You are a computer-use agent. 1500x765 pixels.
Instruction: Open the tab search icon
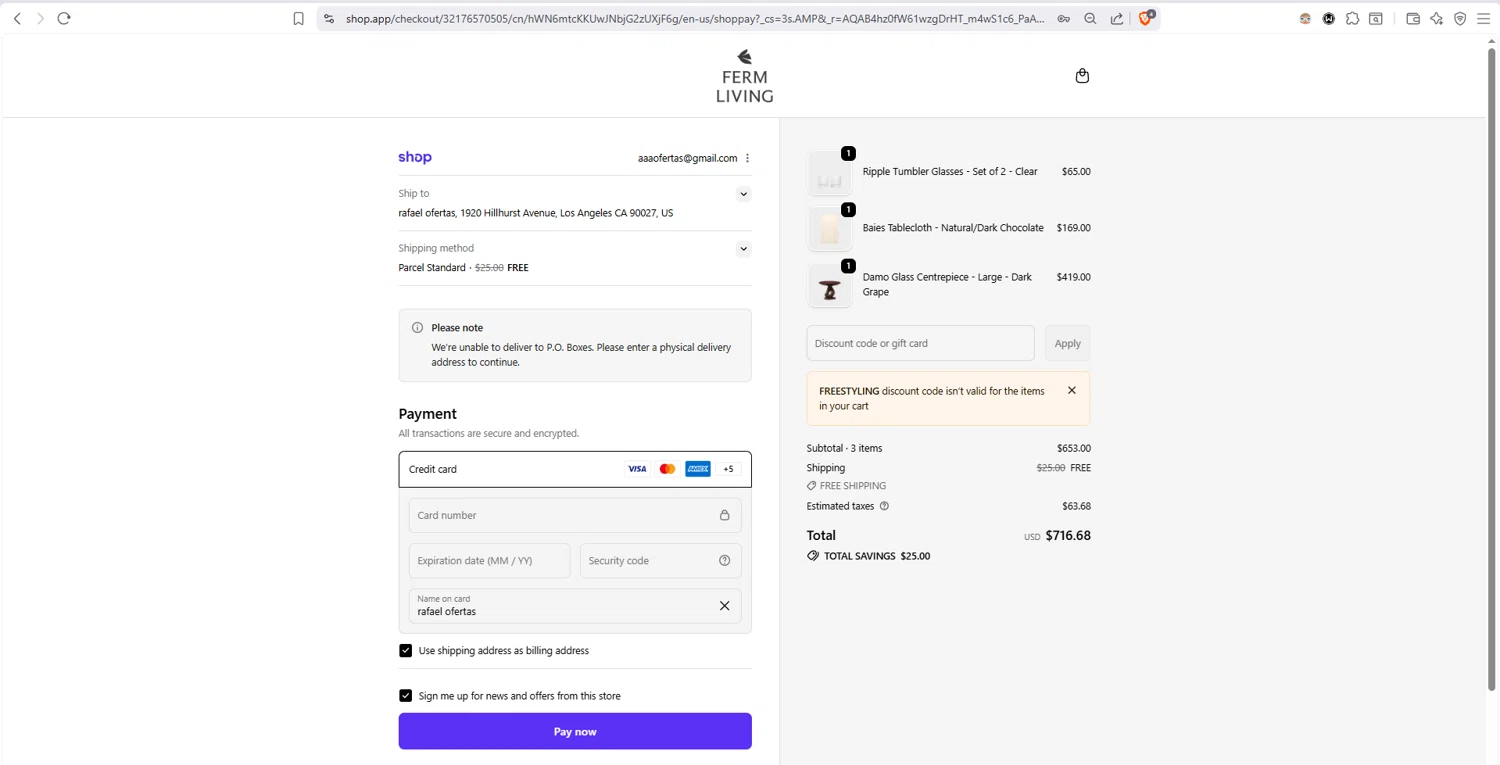pyautogui.click(x=1376, y=18)
